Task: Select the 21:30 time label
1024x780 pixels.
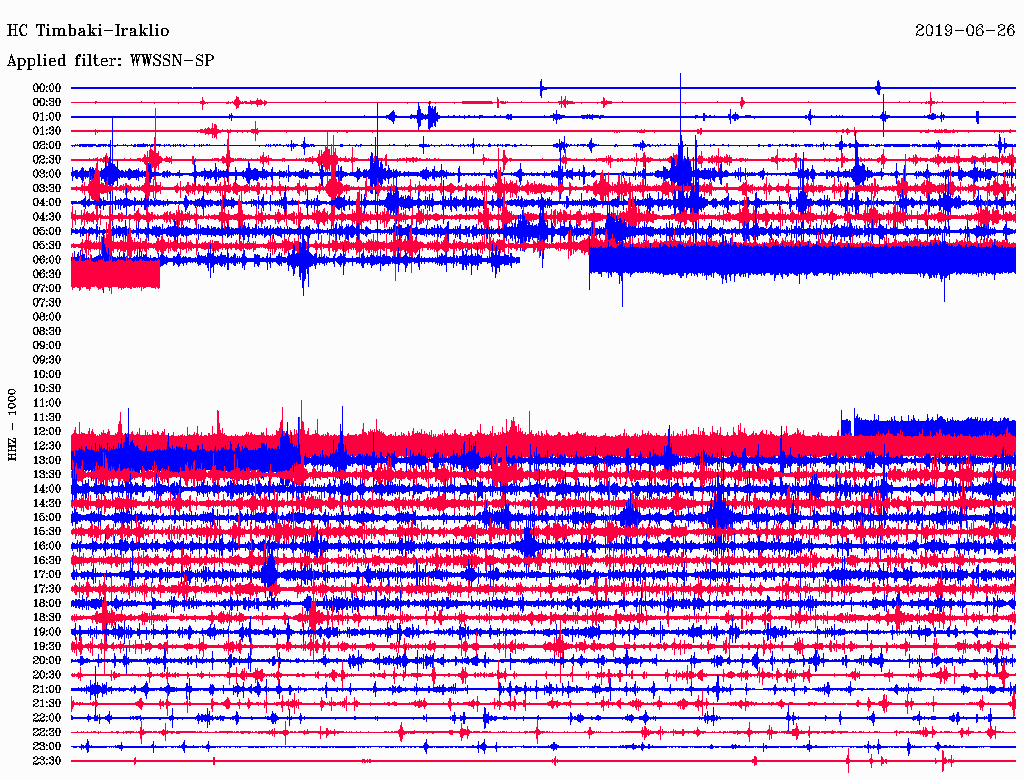Action: 47,704
